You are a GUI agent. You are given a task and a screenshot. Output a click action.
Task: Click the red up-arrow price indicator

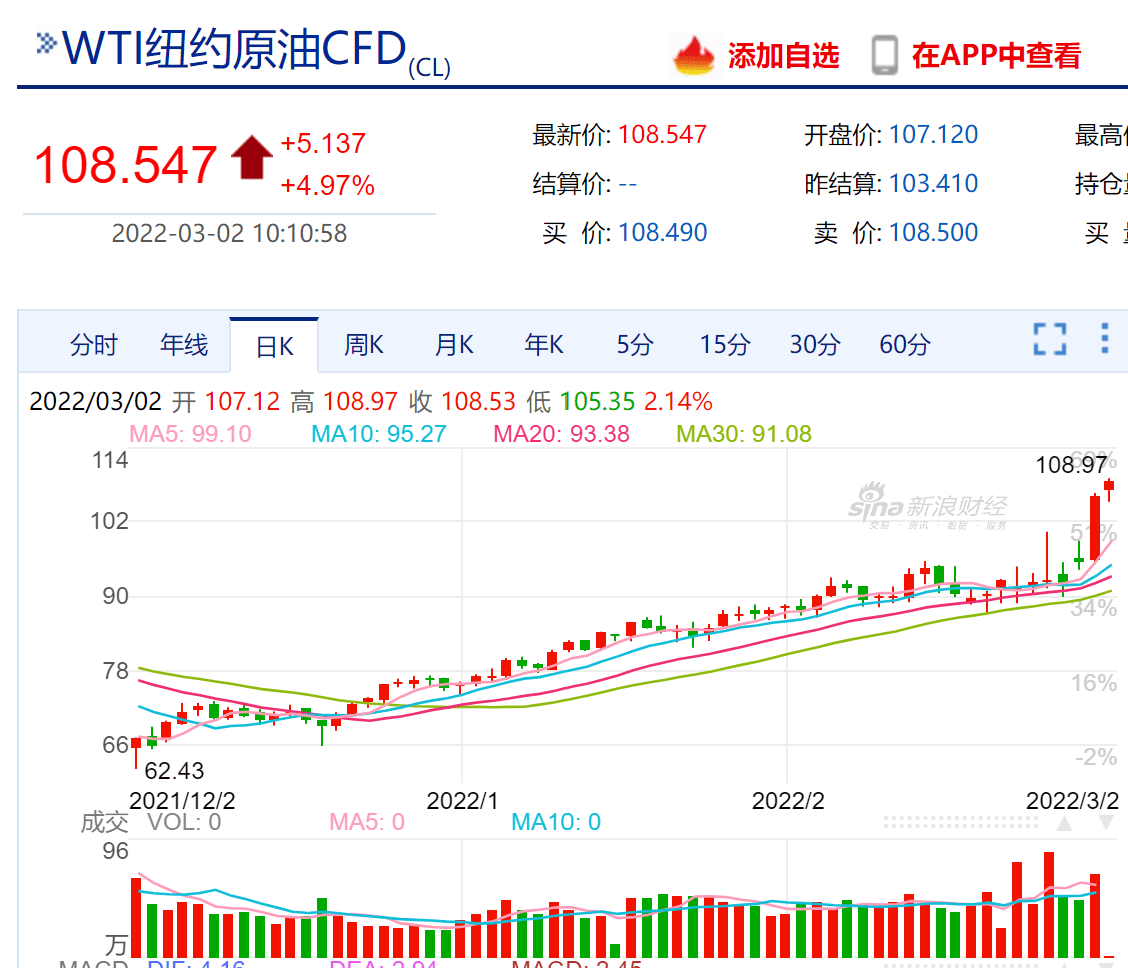251,157
